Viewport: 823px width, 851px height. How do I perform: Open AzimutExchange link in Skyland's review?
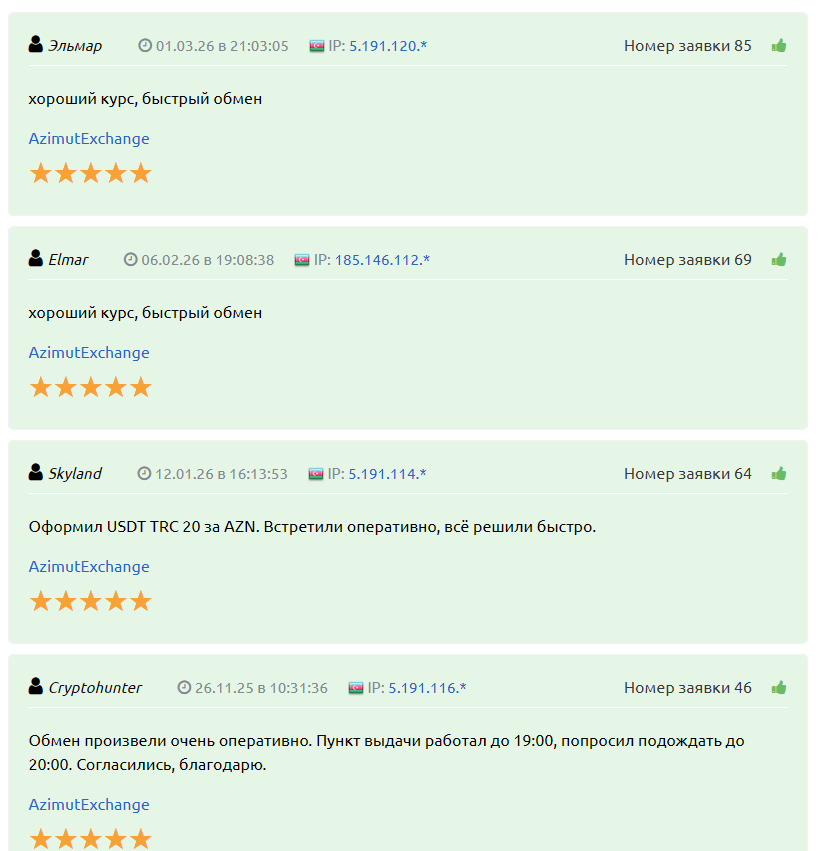89,567
